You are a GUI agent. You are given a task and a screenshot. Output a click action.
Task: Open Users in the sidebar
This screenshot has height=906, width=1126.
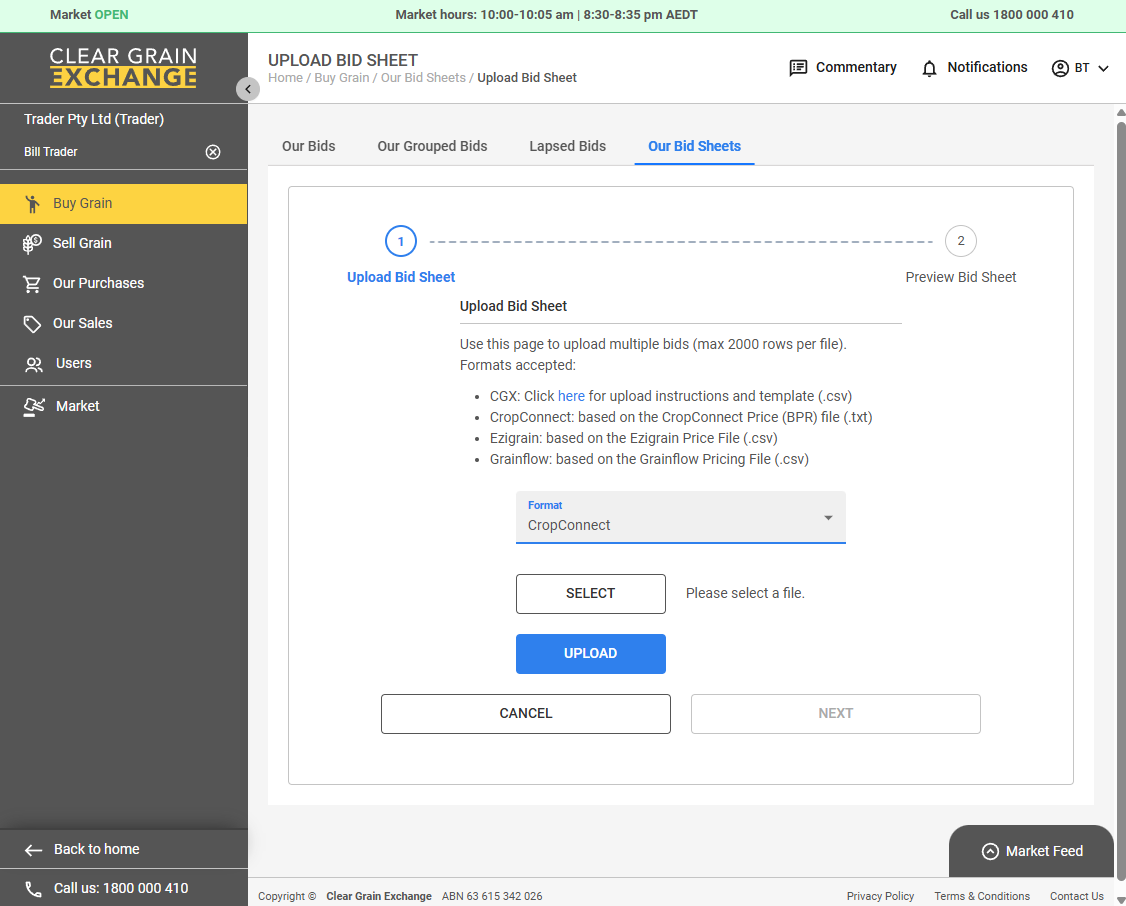tap(124, 364)
